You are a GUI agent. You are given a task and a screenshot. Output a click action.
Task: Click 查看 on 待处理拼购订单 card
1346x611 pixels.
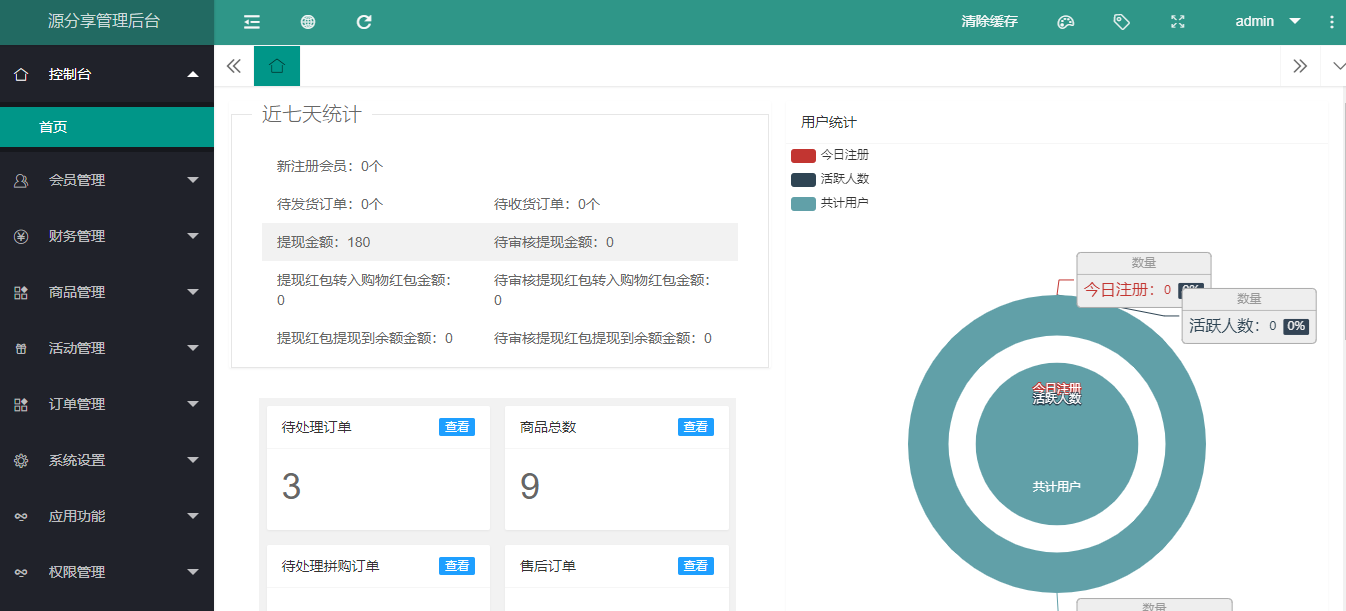(x=457, y=566)
